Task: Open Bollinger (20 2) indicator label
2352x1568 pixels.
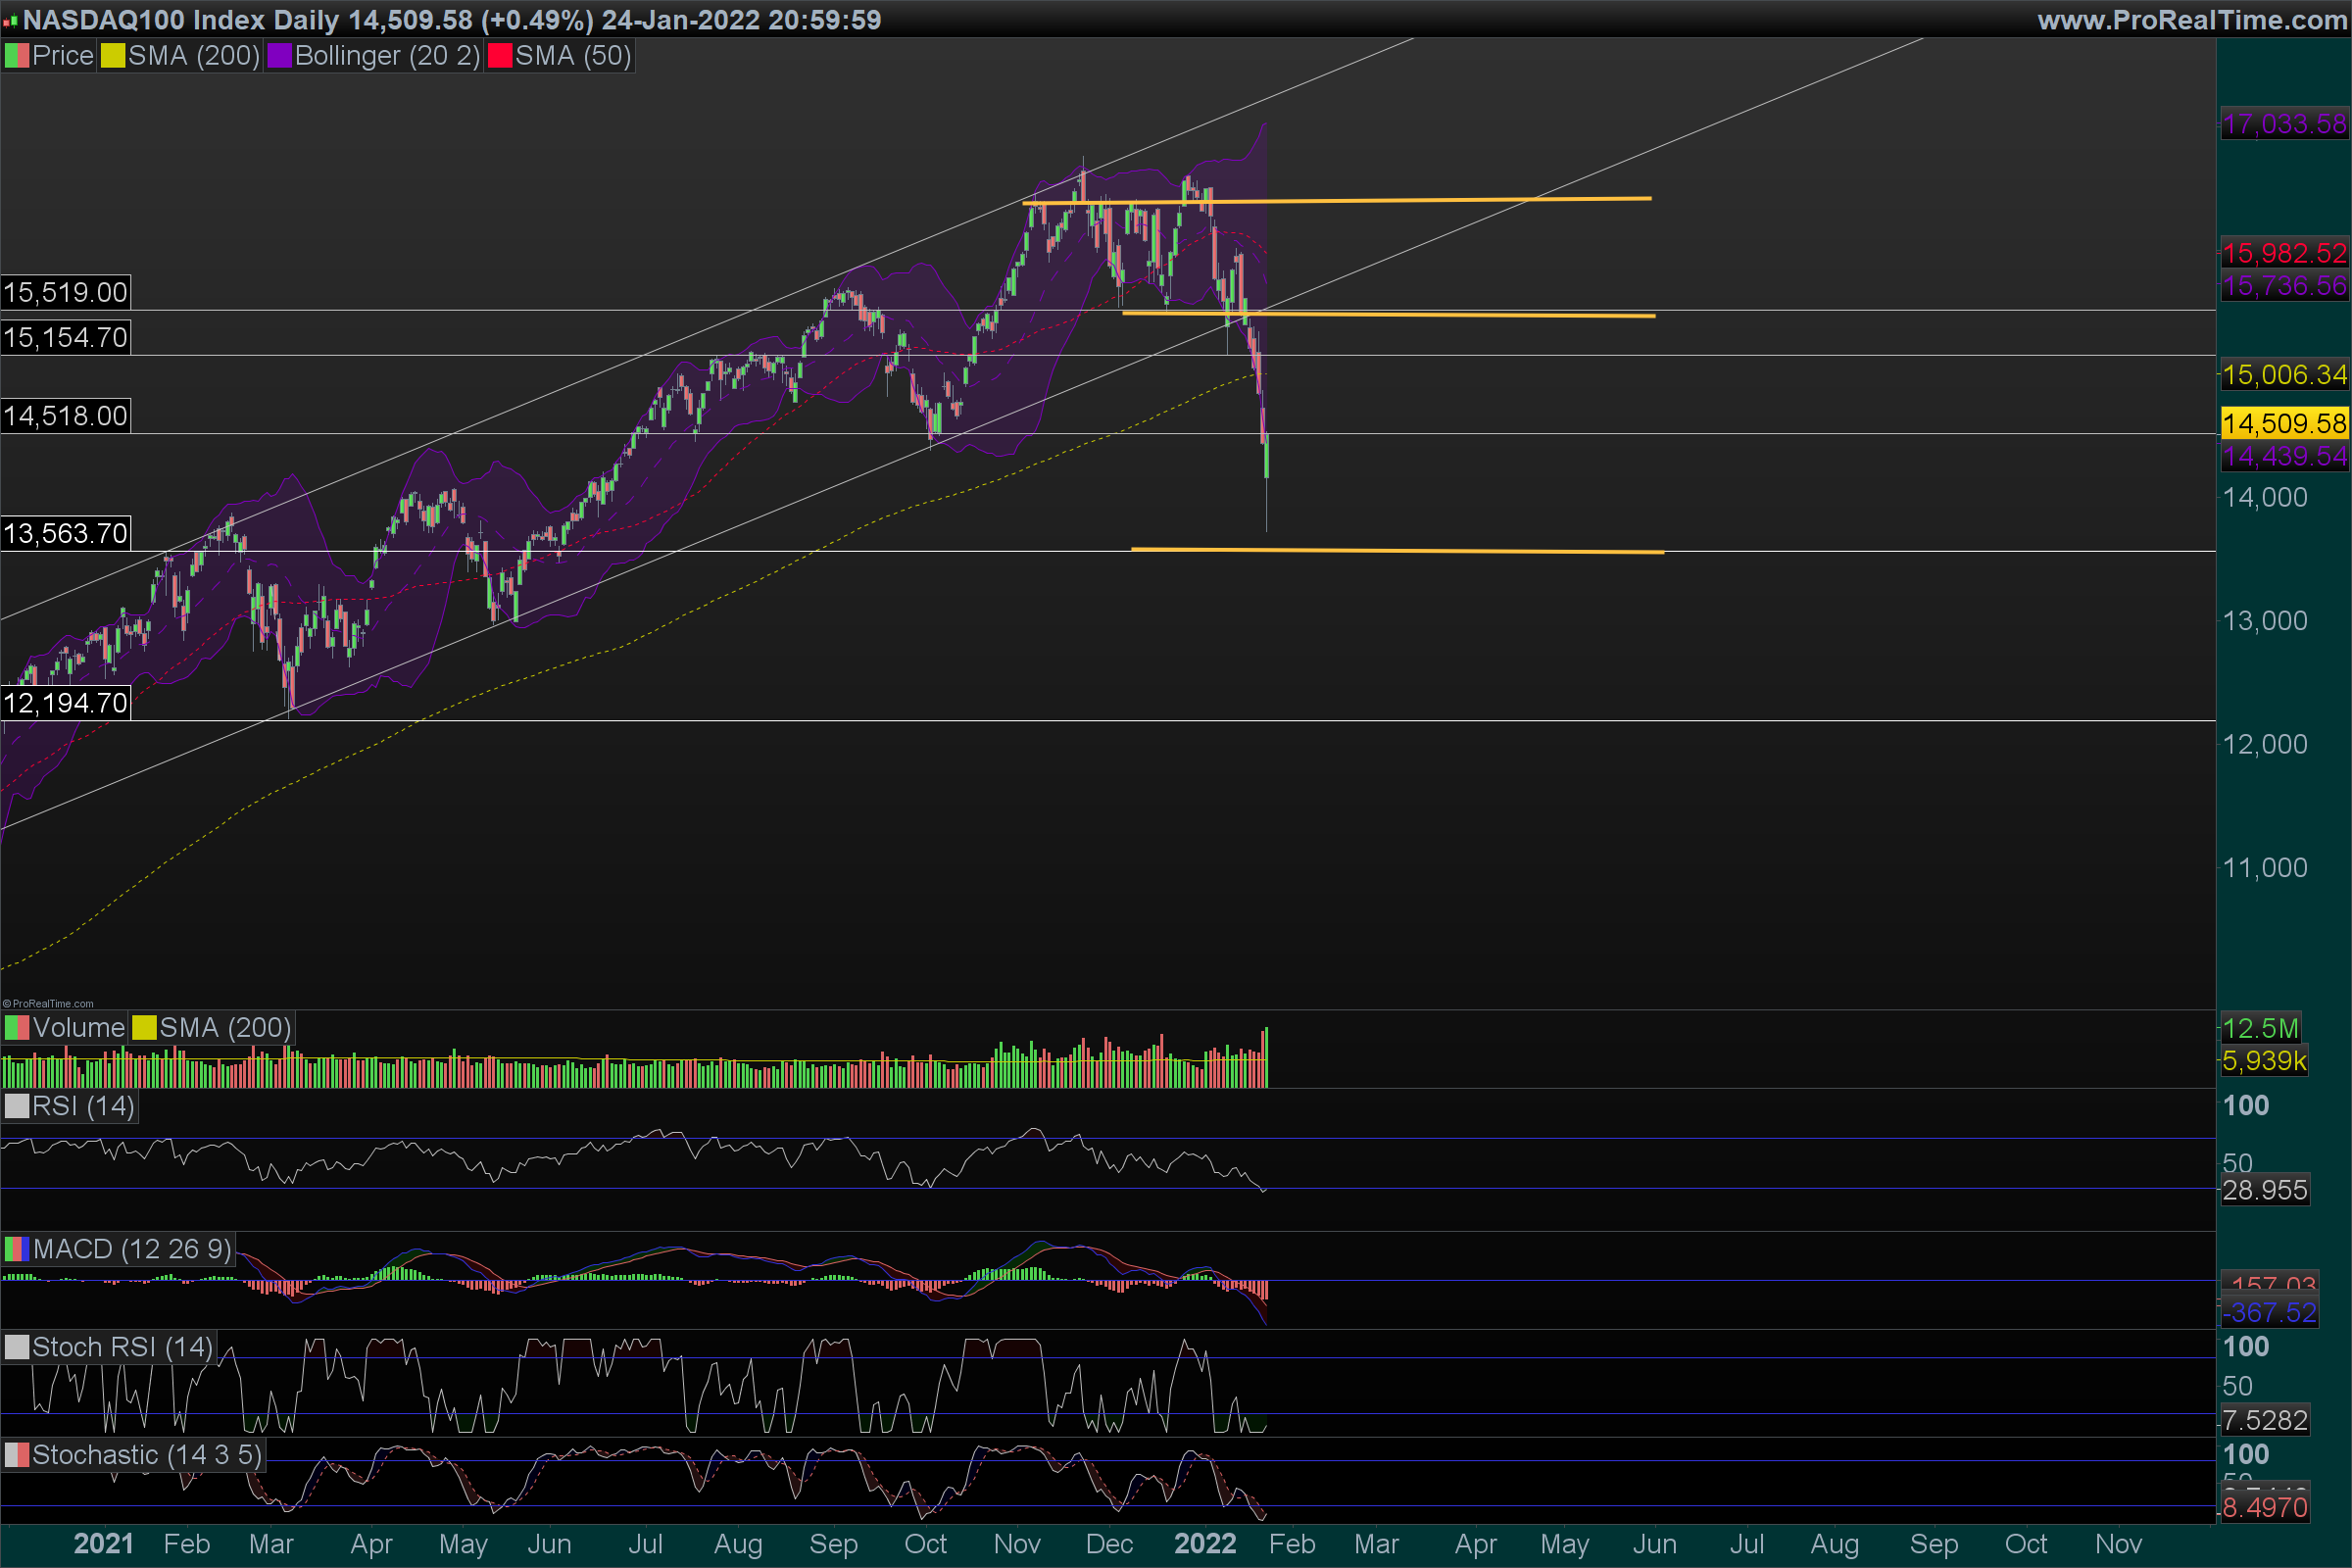Action: [x=387, y=56]
